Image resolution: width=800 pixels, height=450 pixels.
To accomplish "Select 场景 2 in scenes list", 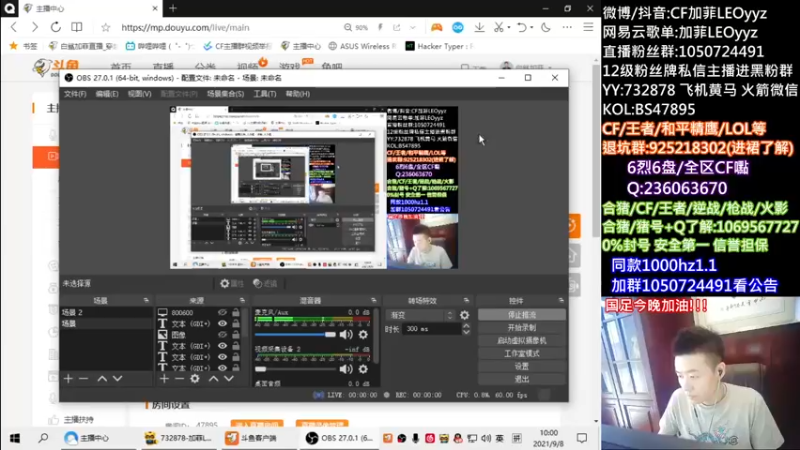I will tap(106, 312).
